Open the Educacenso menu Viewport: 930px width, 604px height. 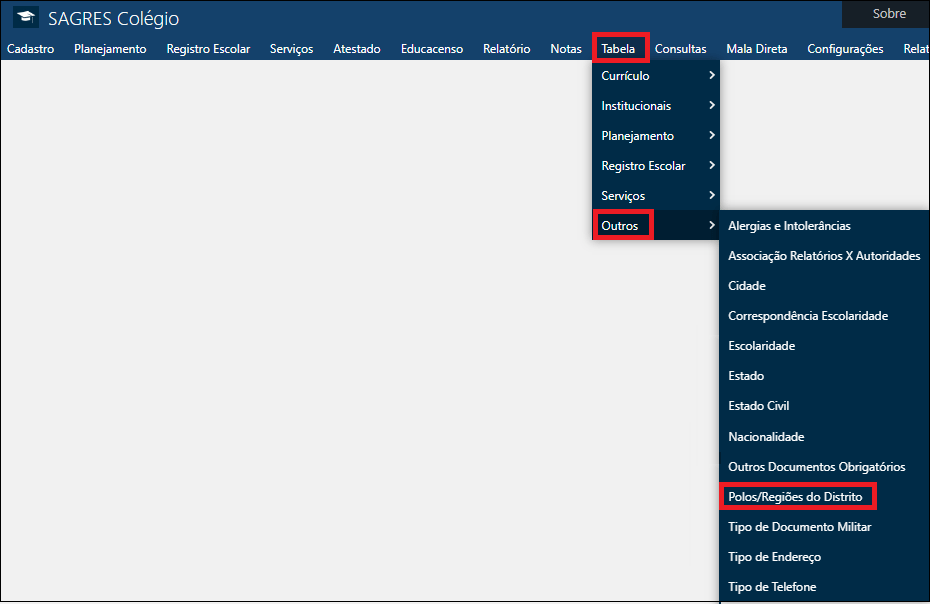431,48
